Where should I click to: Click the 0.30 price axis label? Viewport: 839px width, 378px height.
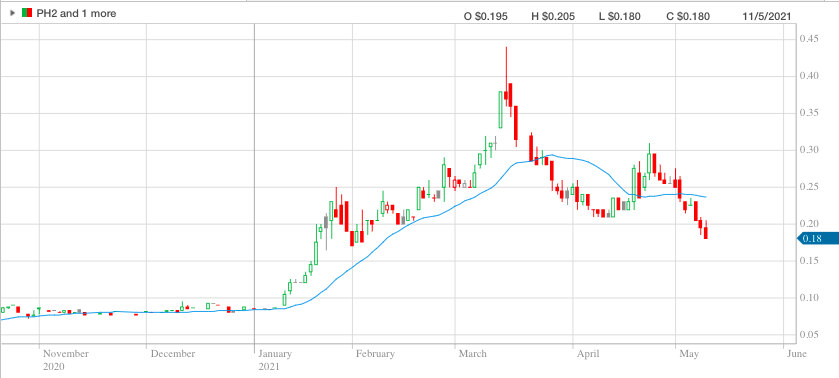tap(808, 150)
